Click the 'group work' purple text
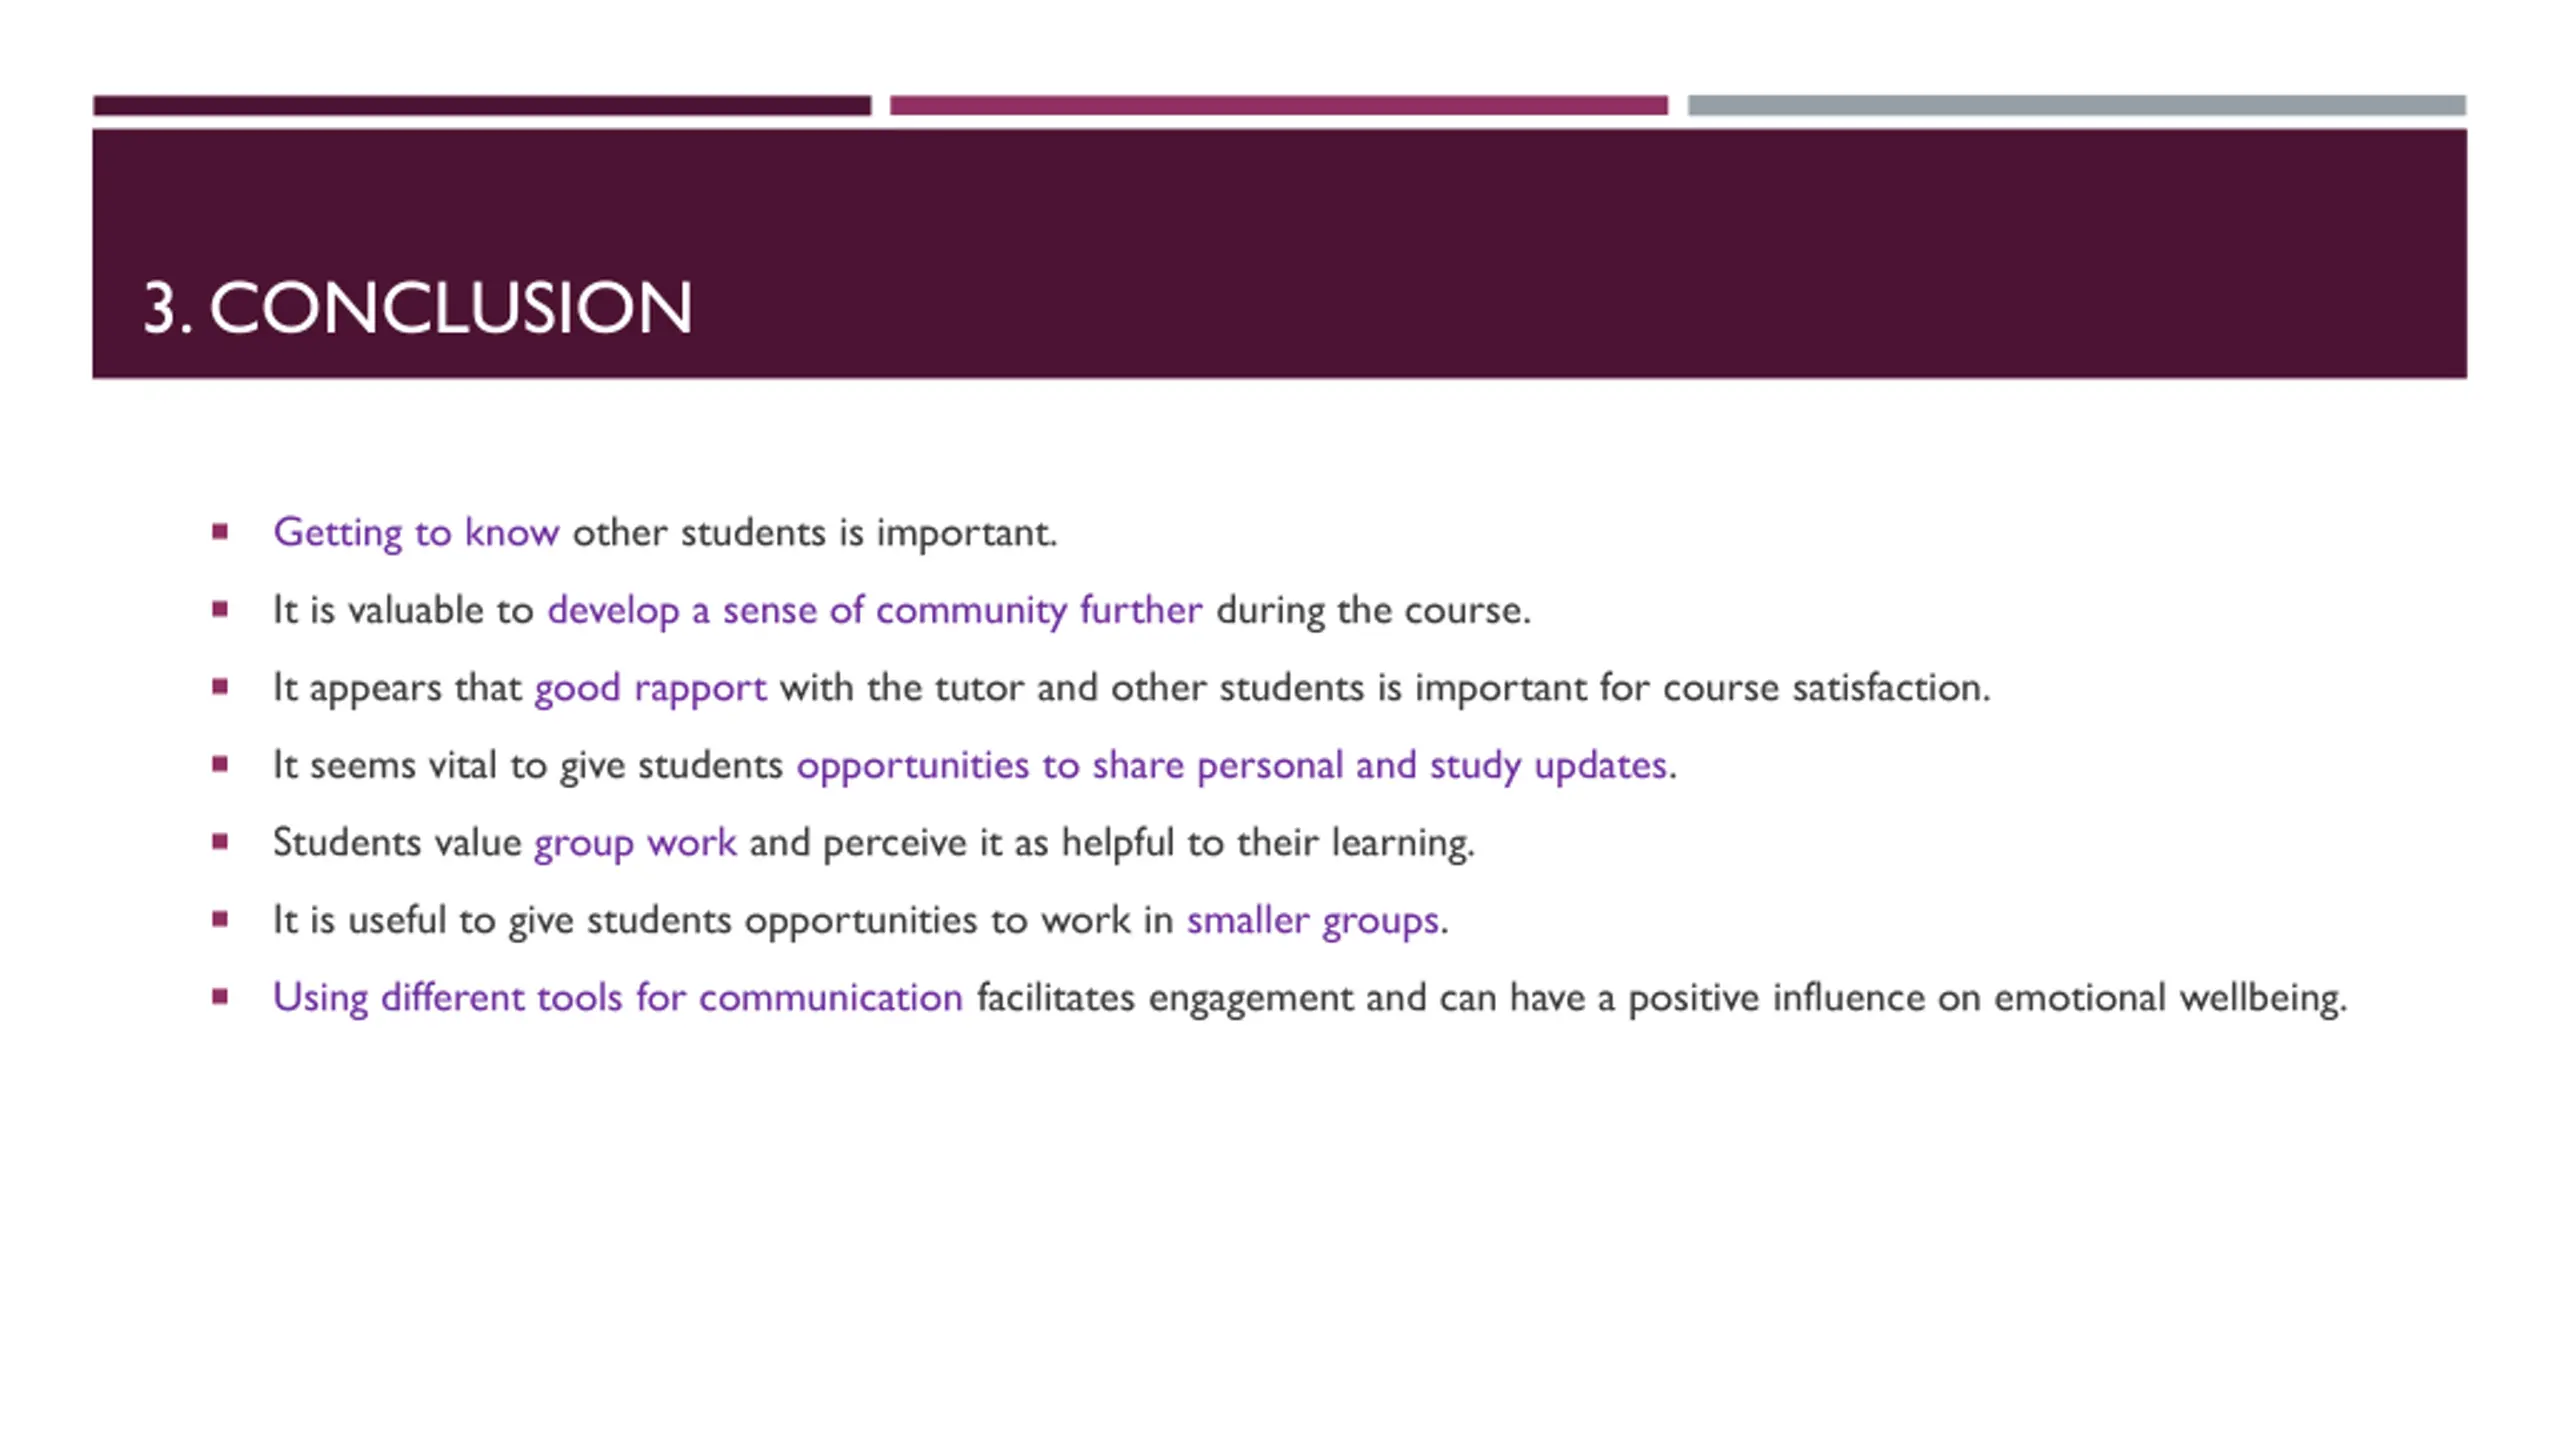Image resolution: width=2560 pixels, height=1440 pixels. 635,843
